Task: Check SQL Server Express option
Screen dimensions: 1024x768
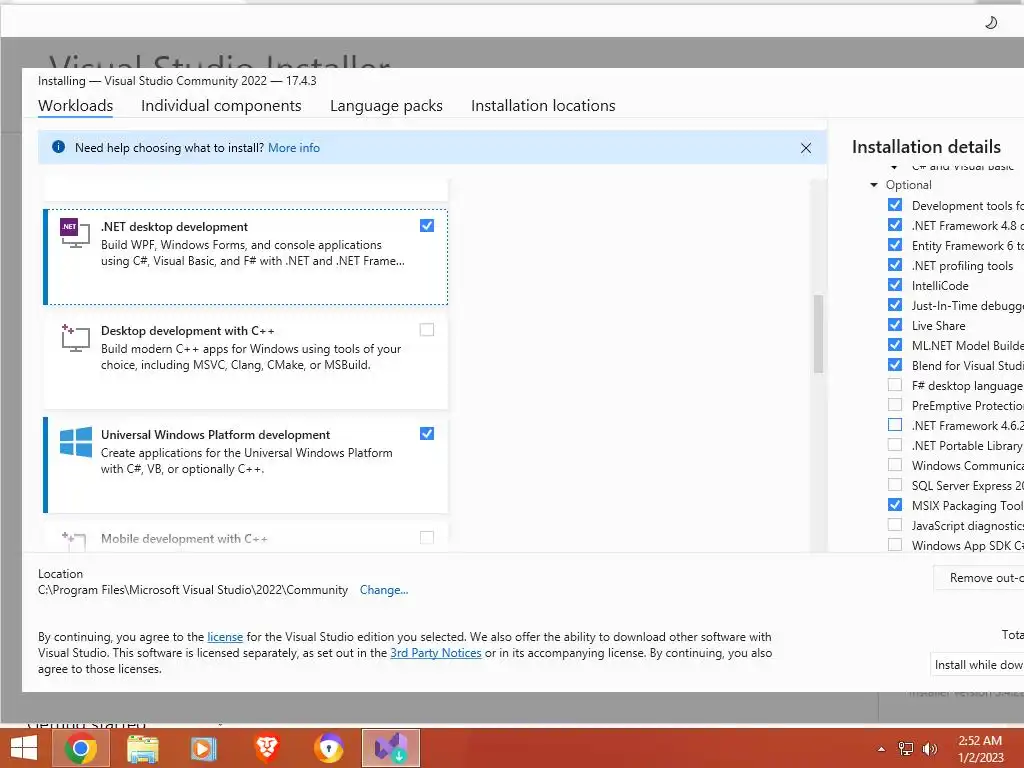Action: coord(895,485)
